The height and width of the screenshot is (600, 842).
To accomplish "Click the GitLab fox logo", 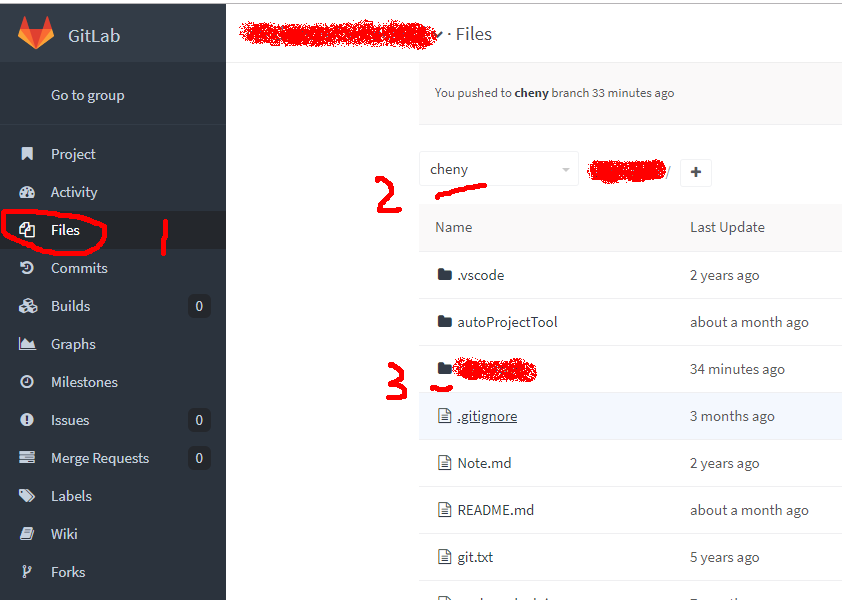I will (36, 33).
